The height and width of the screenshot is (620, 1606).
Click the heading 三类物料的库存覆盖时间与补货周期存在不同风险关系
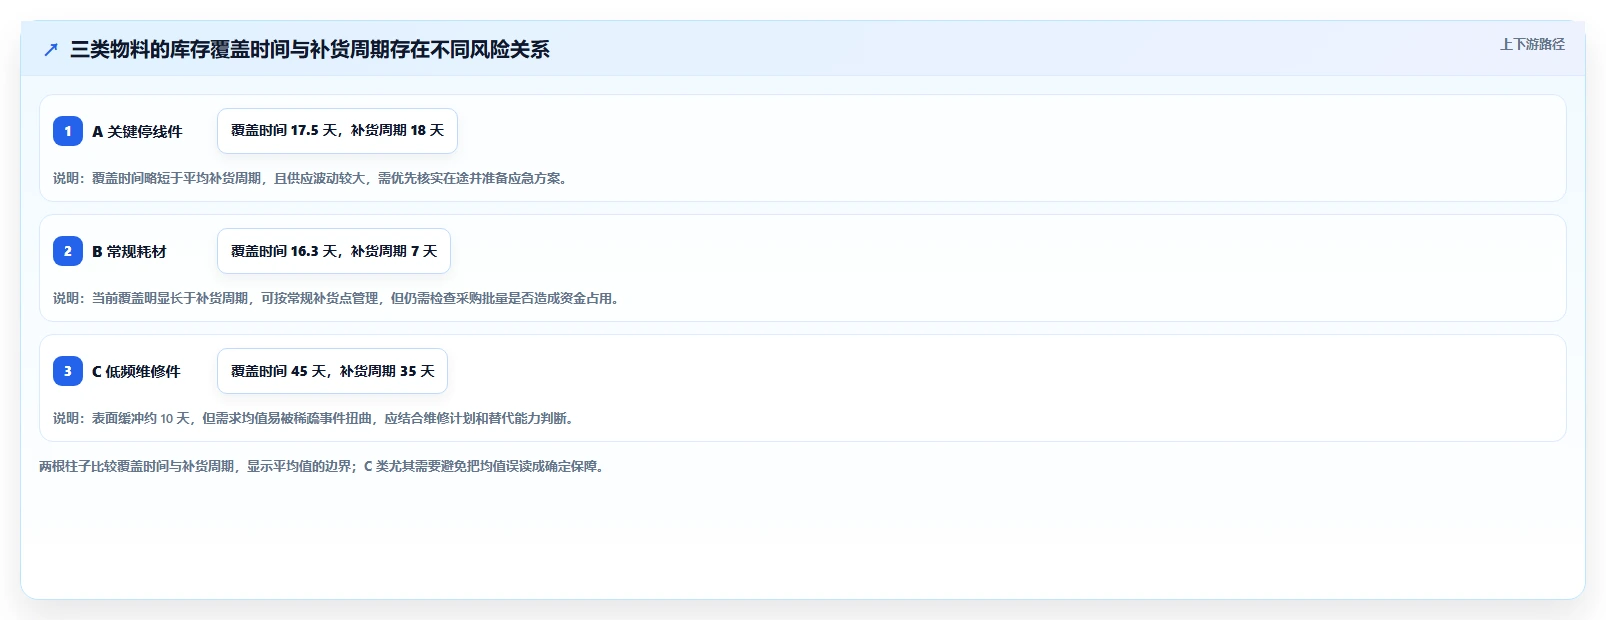point(310,49)
